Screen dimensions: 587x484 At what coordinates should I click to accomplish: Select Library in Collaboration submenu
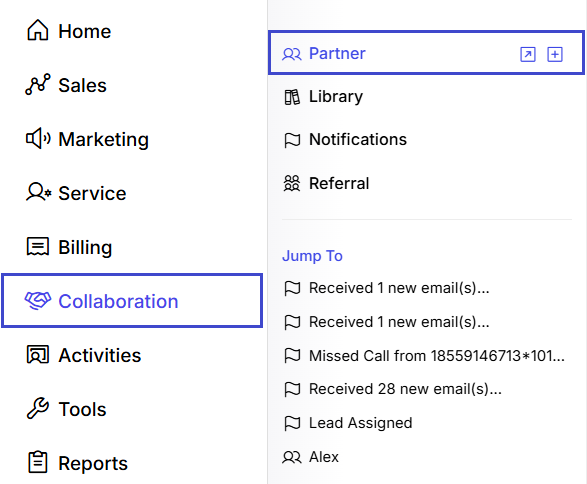click(x=426, y=97)
